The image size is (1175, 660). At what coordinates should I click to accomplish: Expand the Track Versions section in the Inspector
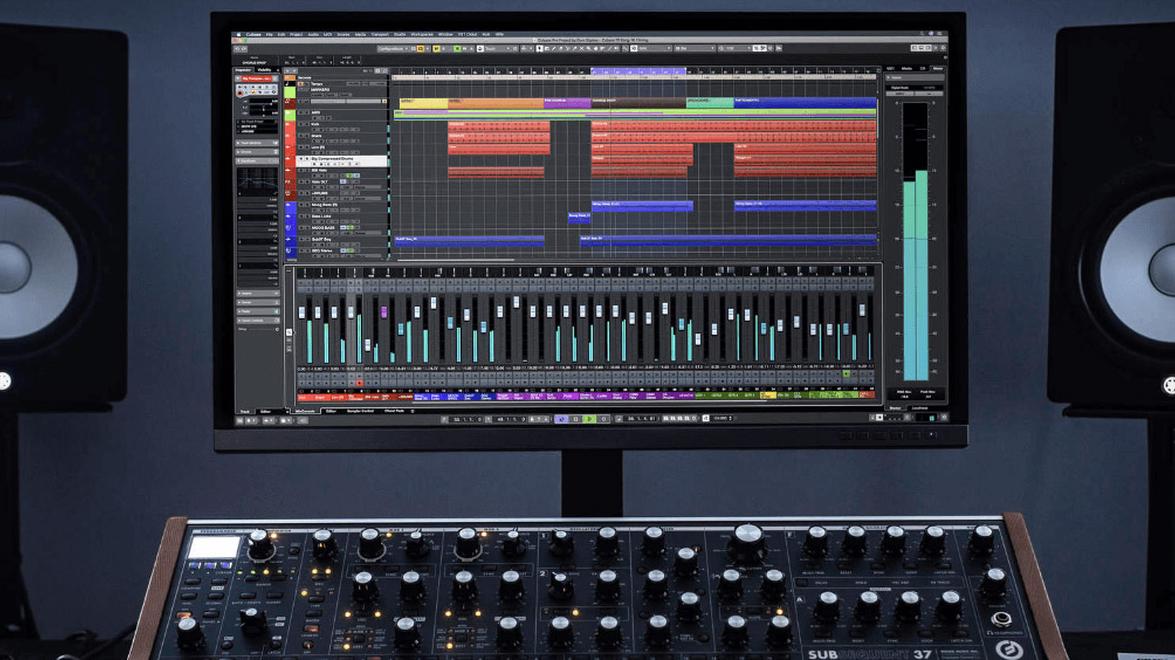258,143
